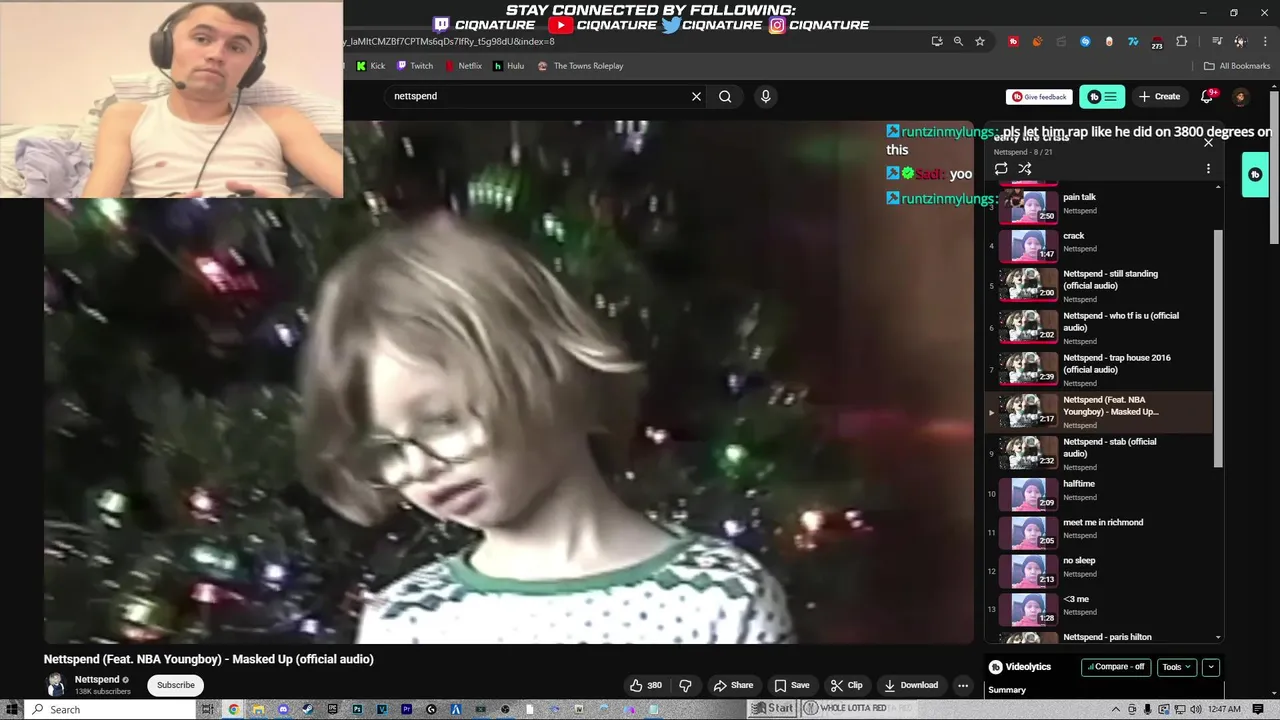Viewport: 1280px width, 720px height.
Task: Play 'no sleep' playlist item
Action: coord(1099,570)
